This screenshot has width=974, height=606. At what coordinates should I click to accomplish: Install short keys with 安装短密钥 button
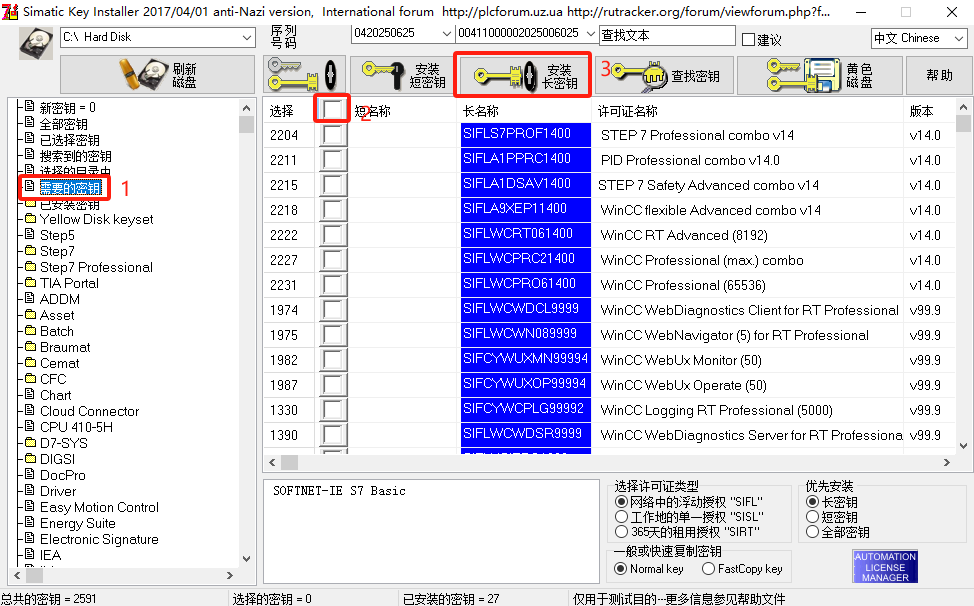(x=403, y=75)
